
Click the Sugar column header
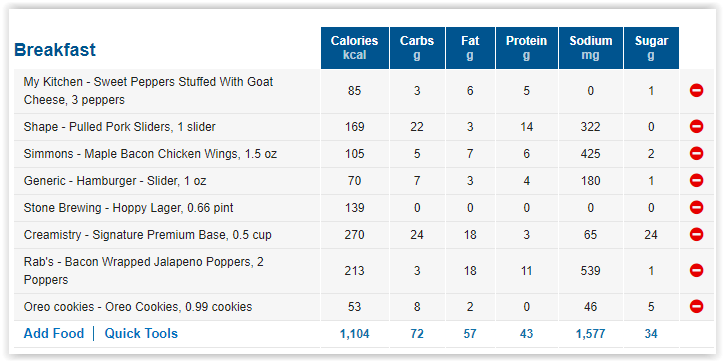point(651,48)
